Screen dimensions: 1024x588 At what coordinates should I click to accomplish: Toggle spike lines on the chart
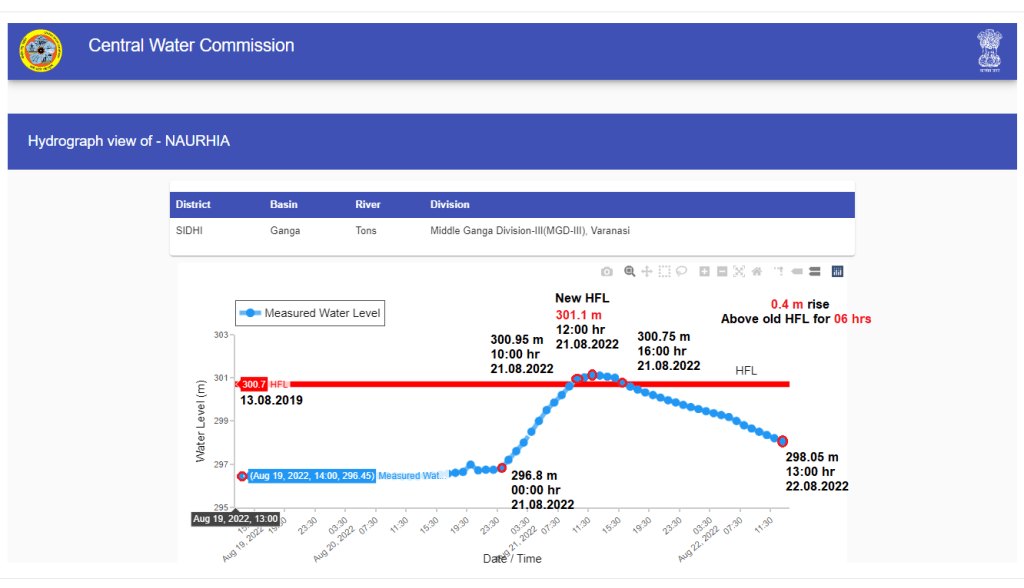778,271
